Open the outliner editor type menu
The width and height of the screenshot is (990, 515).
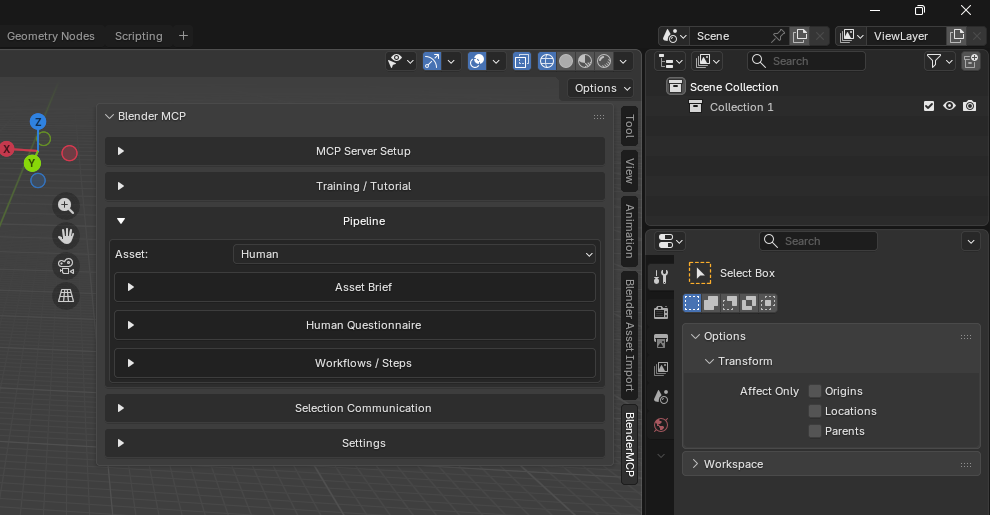(670, 61)
